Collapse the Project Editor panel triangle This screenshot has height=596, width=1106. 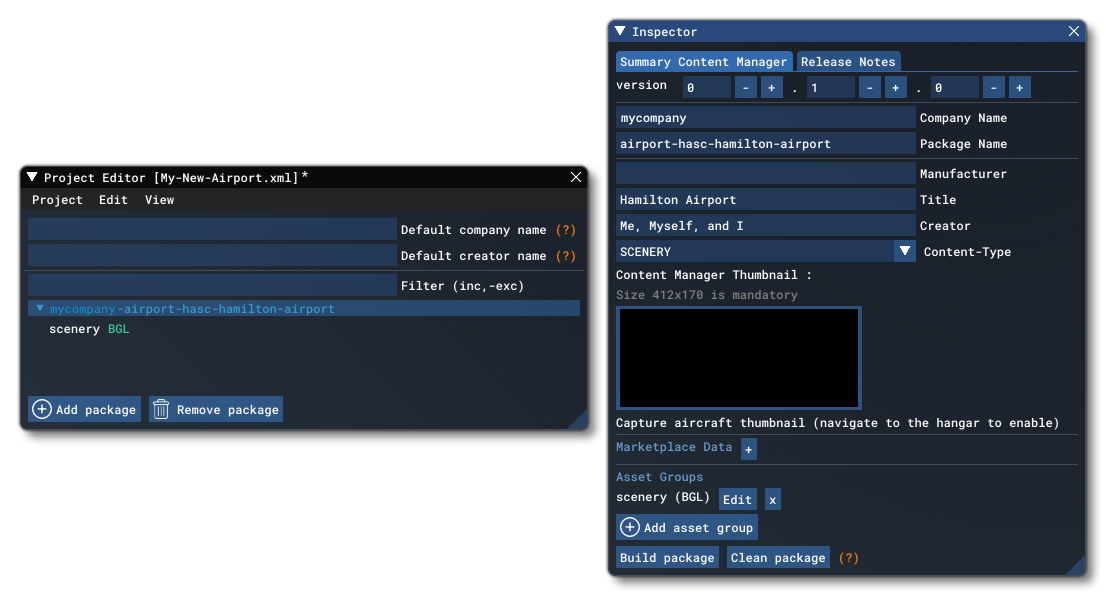tap(30, 176)
